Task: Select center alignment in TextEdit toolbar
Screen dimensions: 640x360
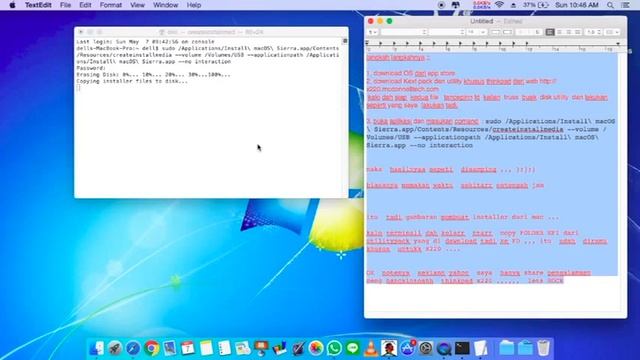Action: 559,32
